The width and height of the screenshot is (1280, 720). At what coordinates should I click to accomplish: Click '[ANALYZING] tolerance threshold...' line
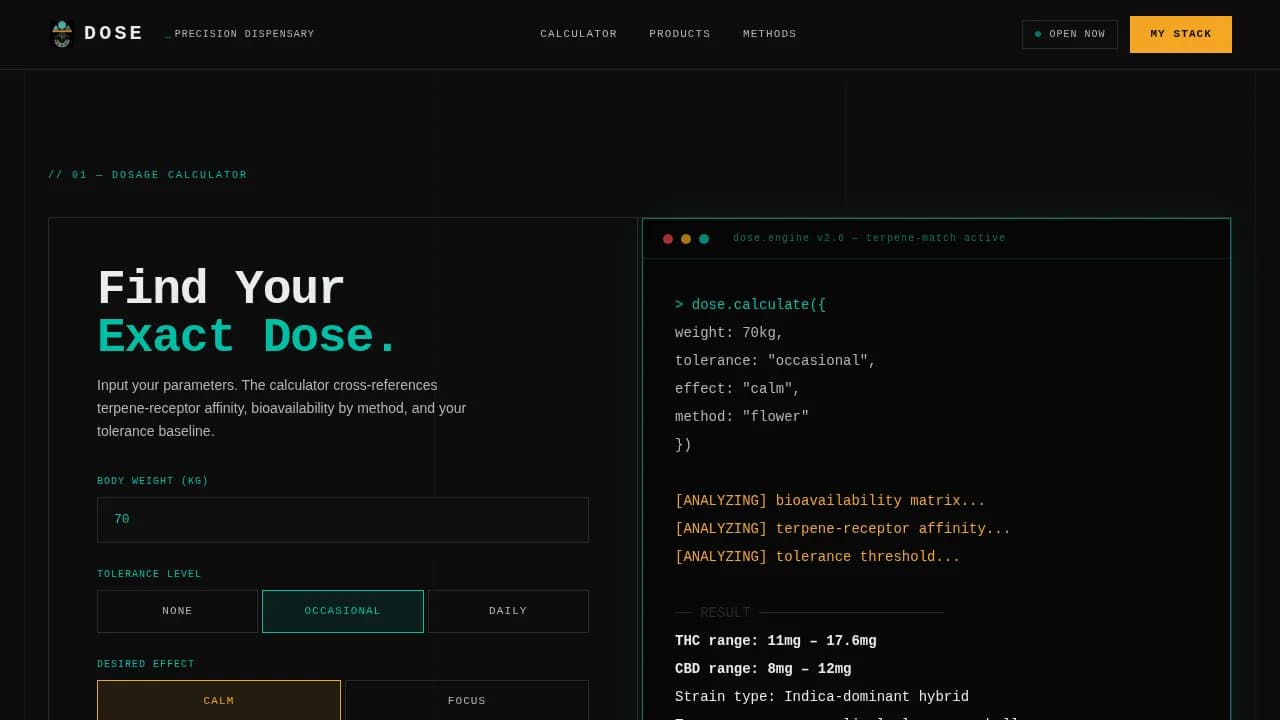click(817, 557)
